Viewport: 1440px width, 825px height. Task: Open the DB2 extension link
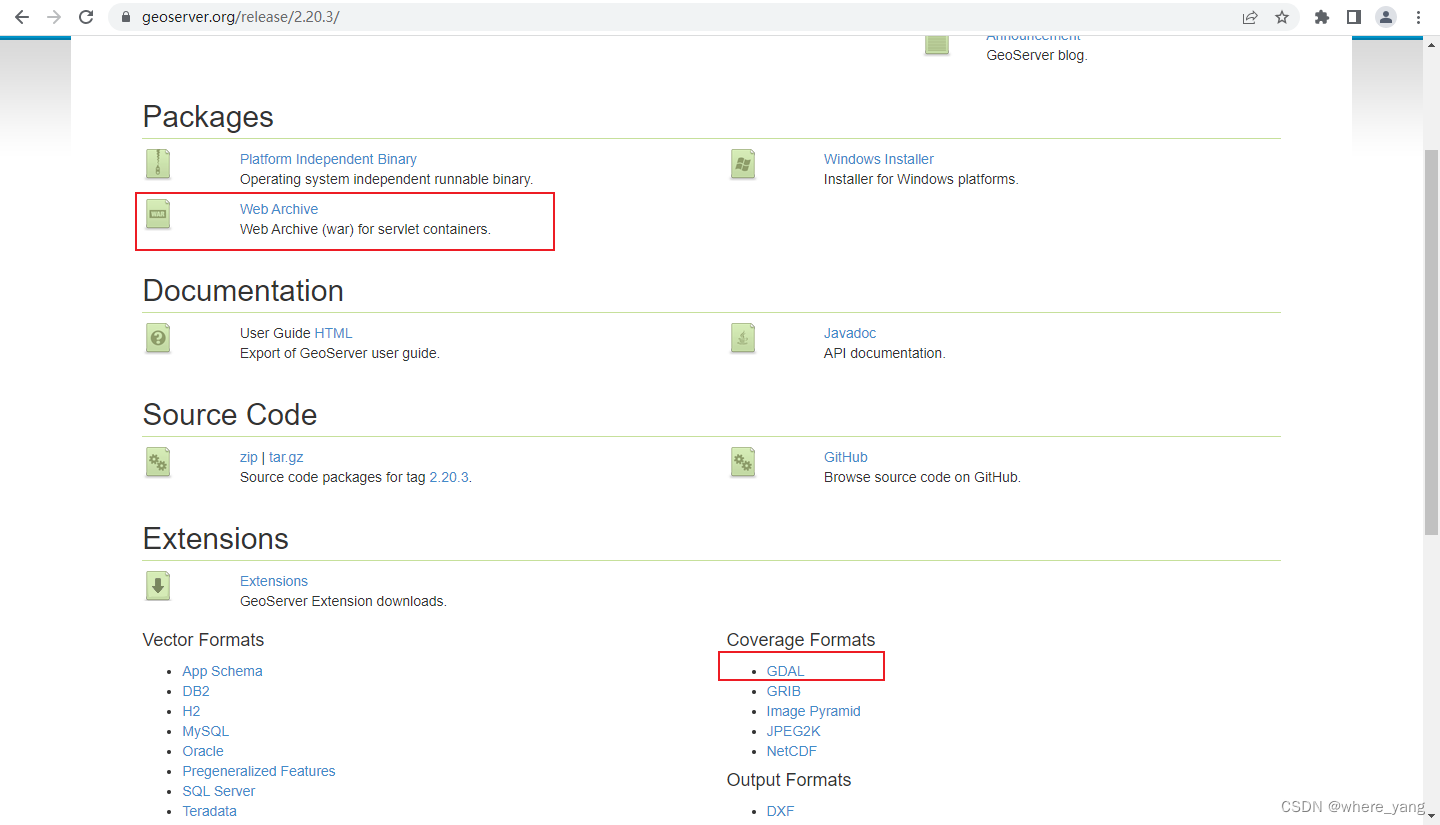tap(196, 691)
